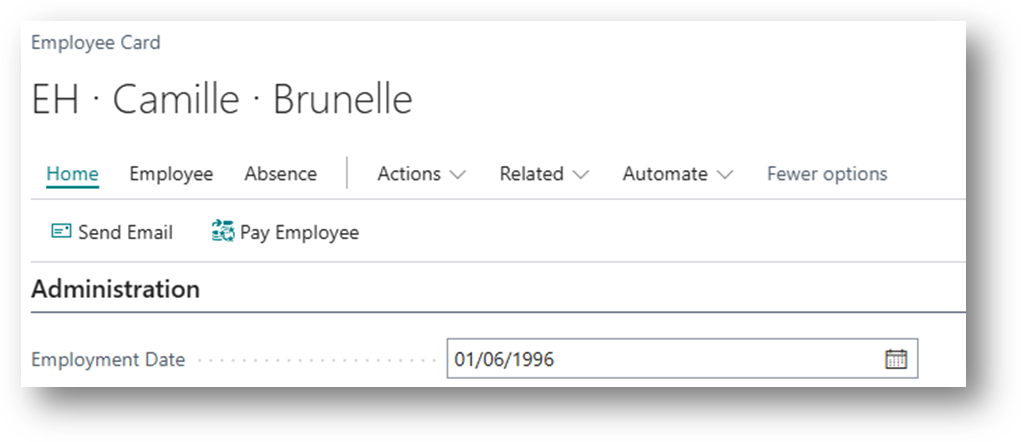
Task: Collapse the Administration section heading
Action: pos(115,289)
